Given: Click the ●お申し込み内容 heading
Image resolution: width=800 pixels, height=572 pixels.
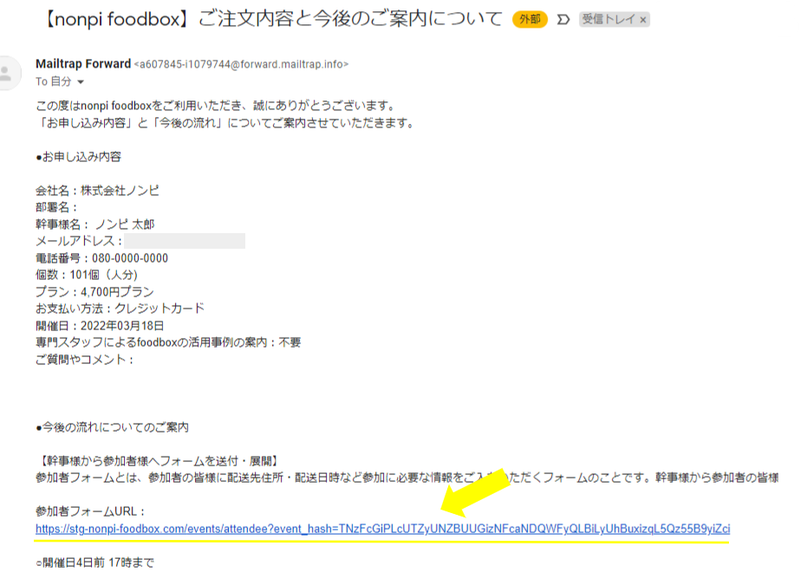Looking at the screenshot, I should [78, 157].
